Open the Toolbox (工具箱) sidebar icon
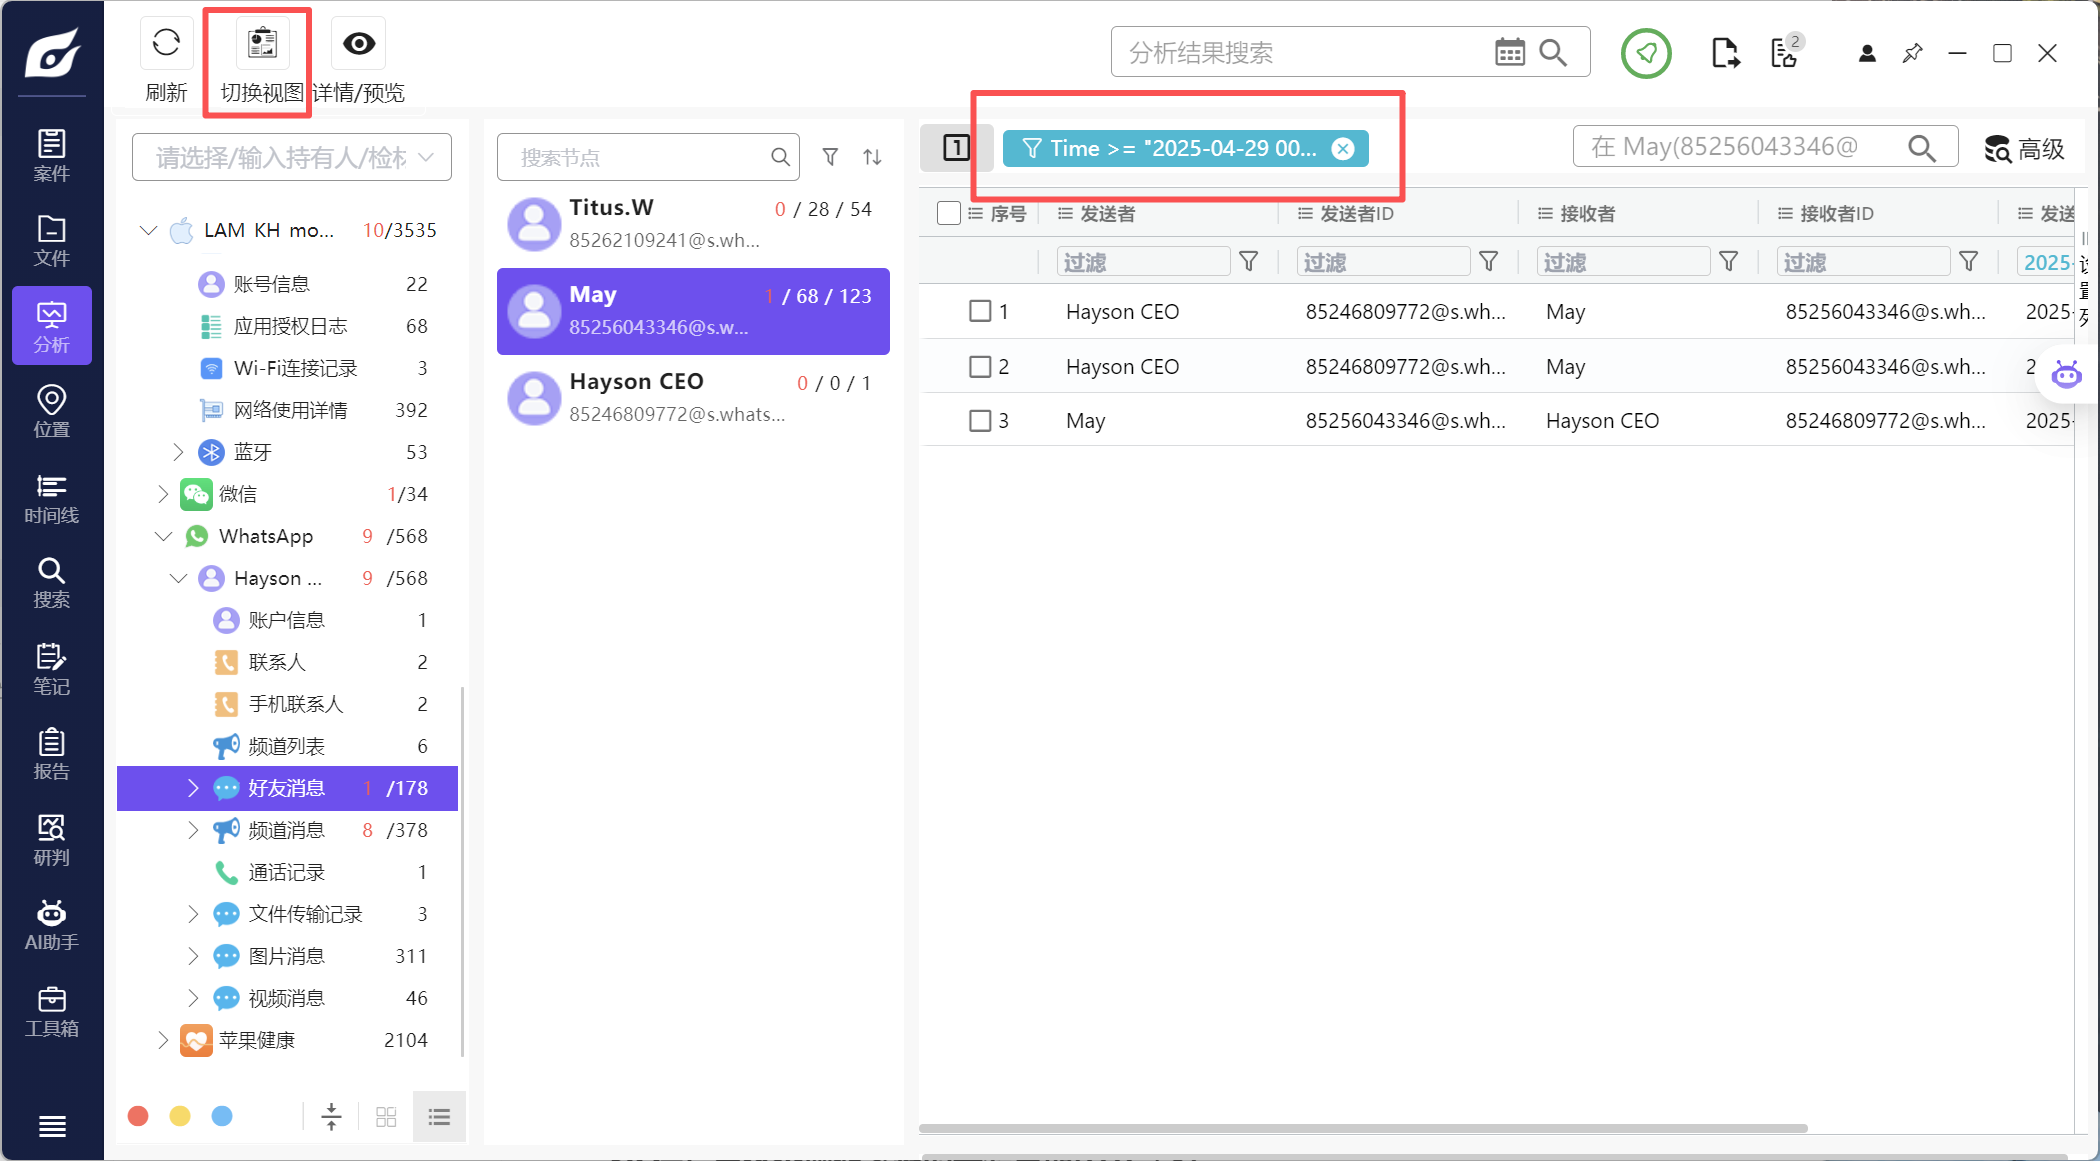Viewport: 2100px width, 1161px height. point(51,1010)
